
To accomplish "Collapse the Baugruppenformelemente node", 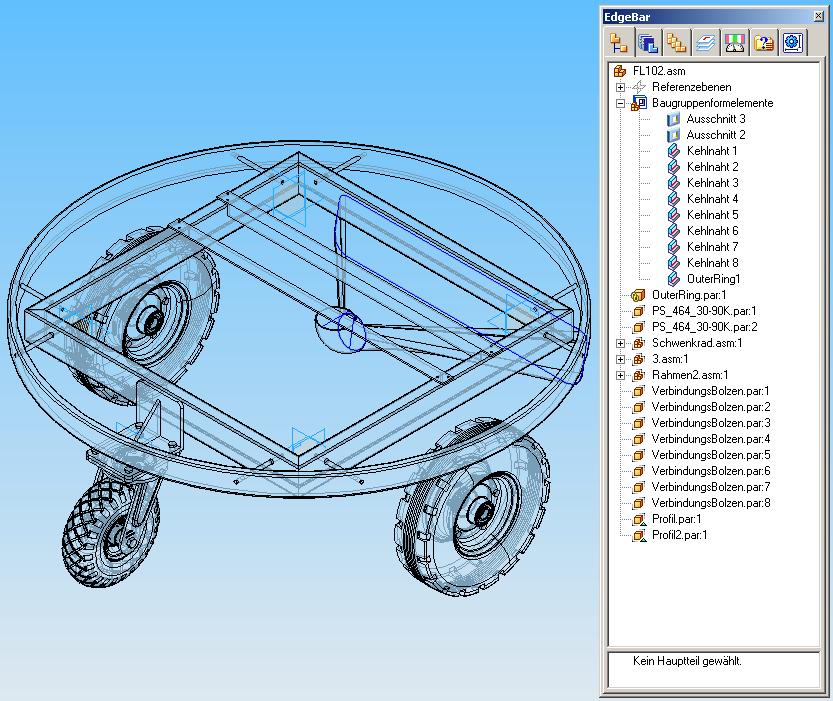I will [620, 104].
